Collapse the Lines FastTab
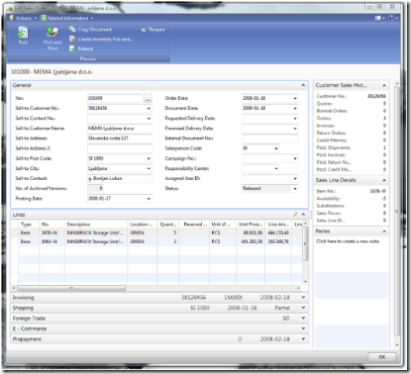Image resolution: width=411 pixels, height=374 pixels. pos(303,214)
